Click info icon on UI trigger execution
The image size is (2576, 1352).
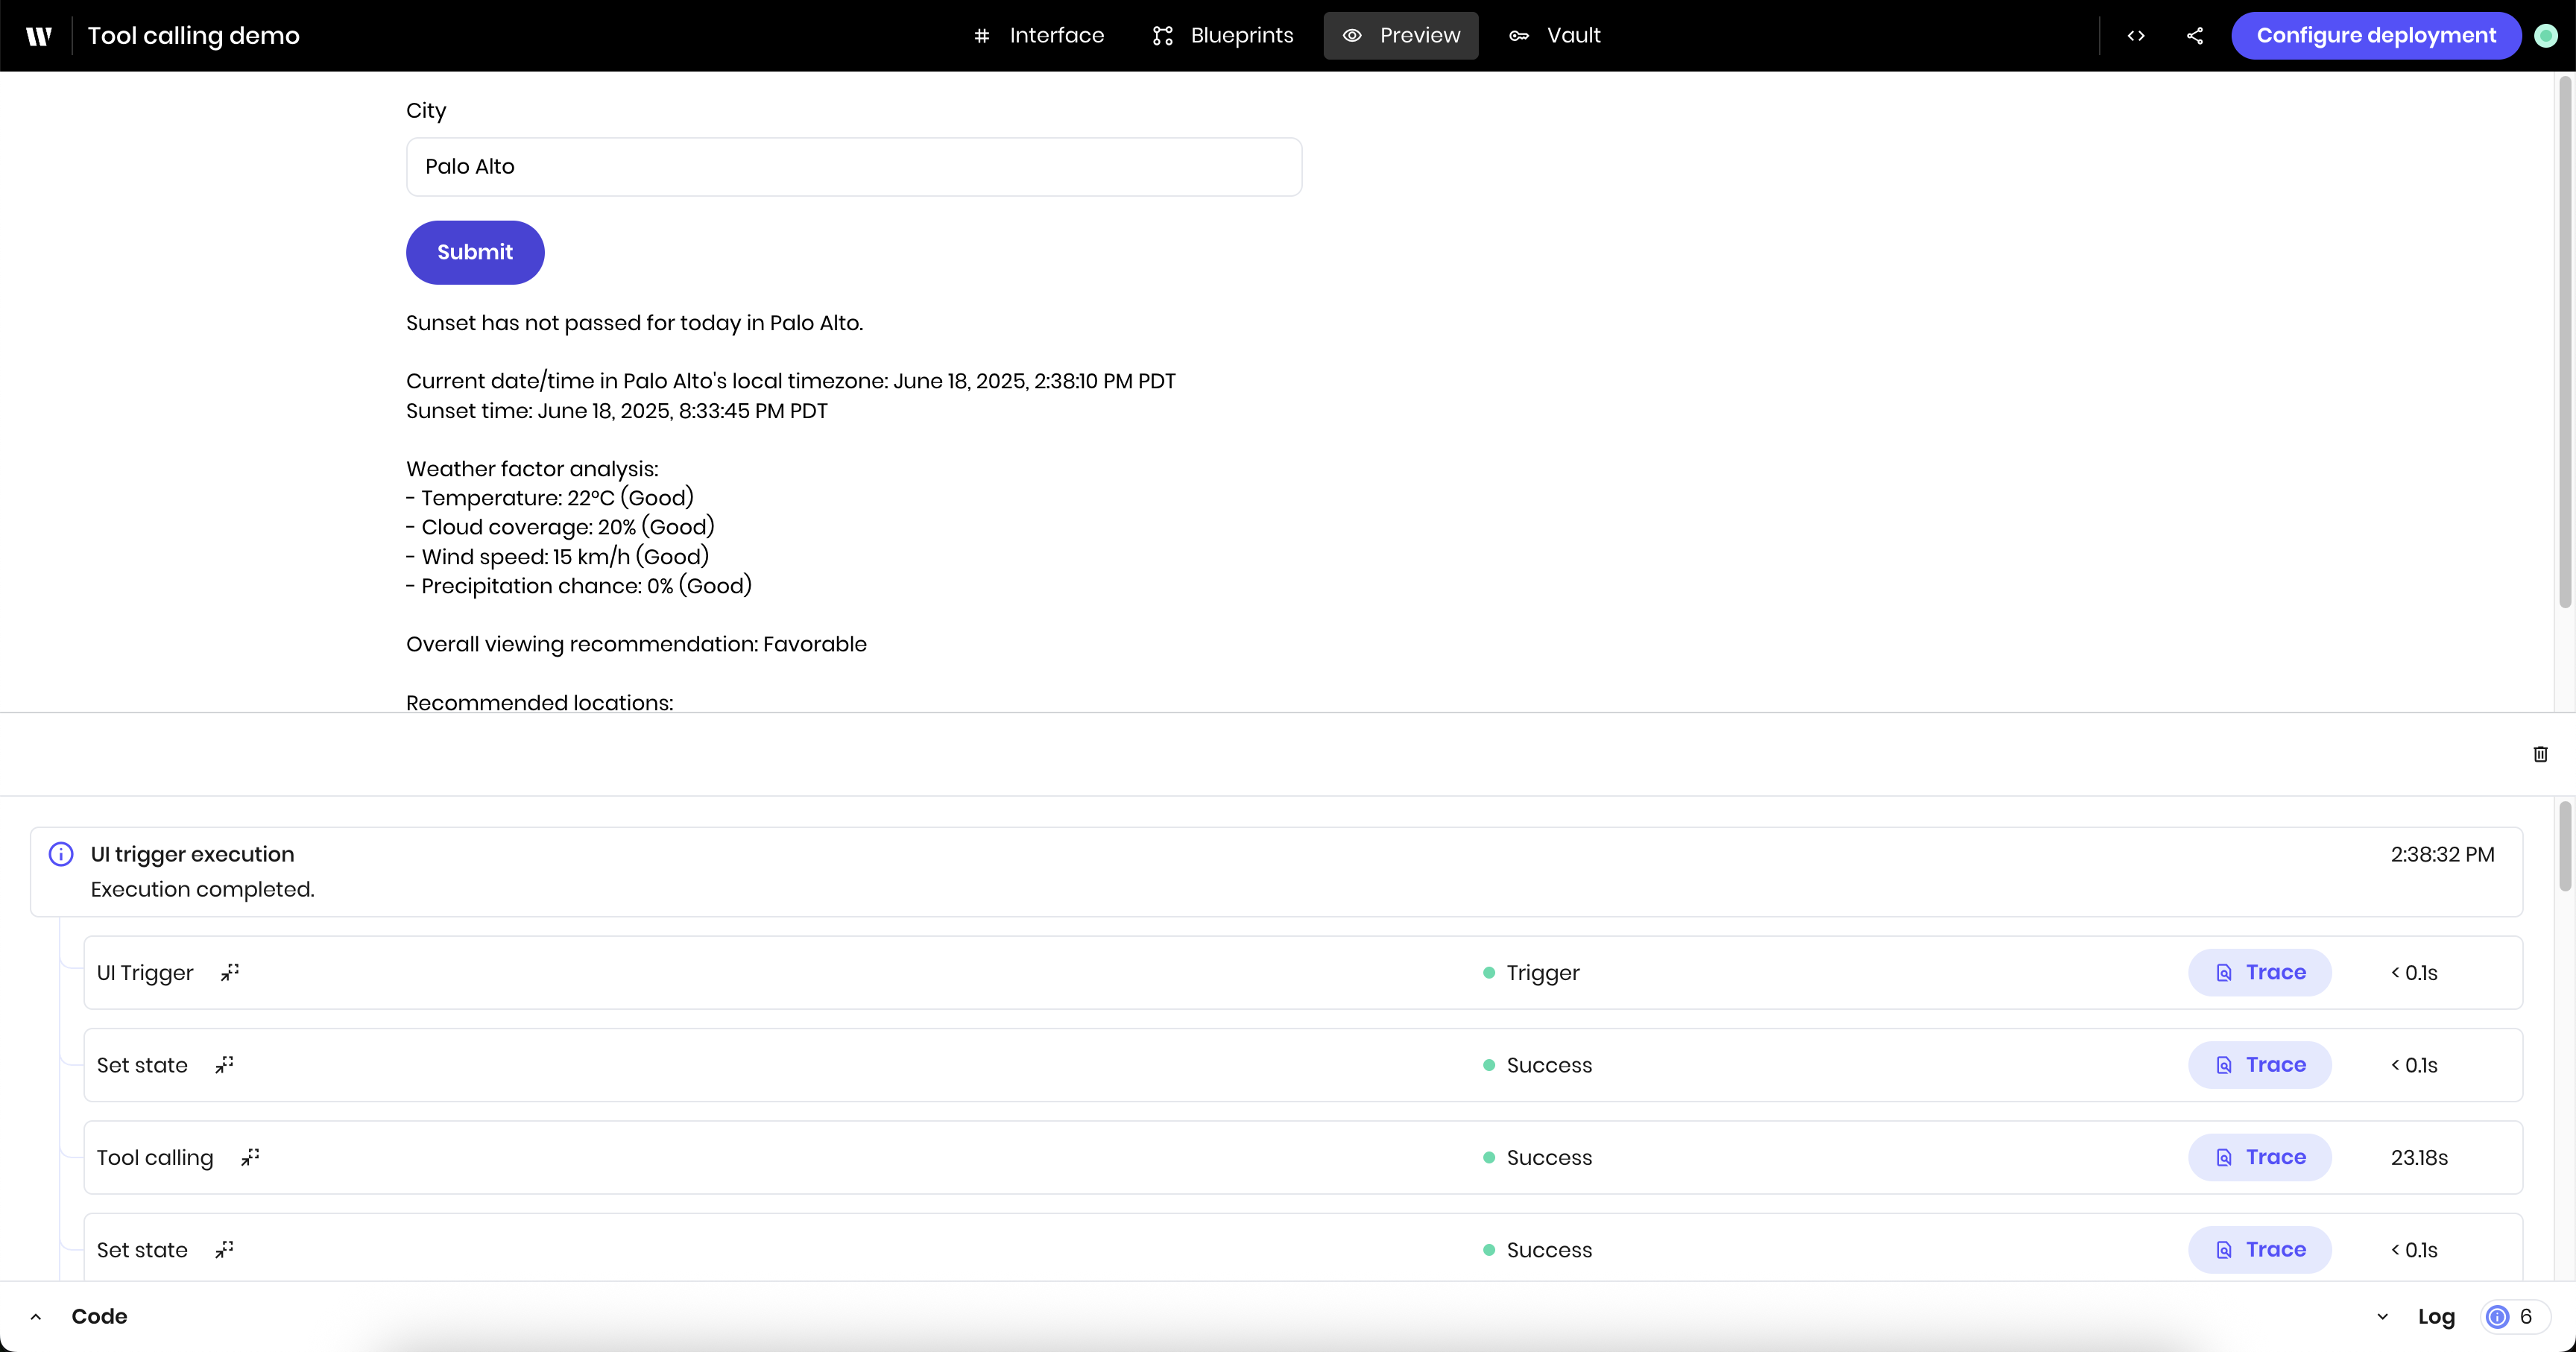click(x=61, y=854)
